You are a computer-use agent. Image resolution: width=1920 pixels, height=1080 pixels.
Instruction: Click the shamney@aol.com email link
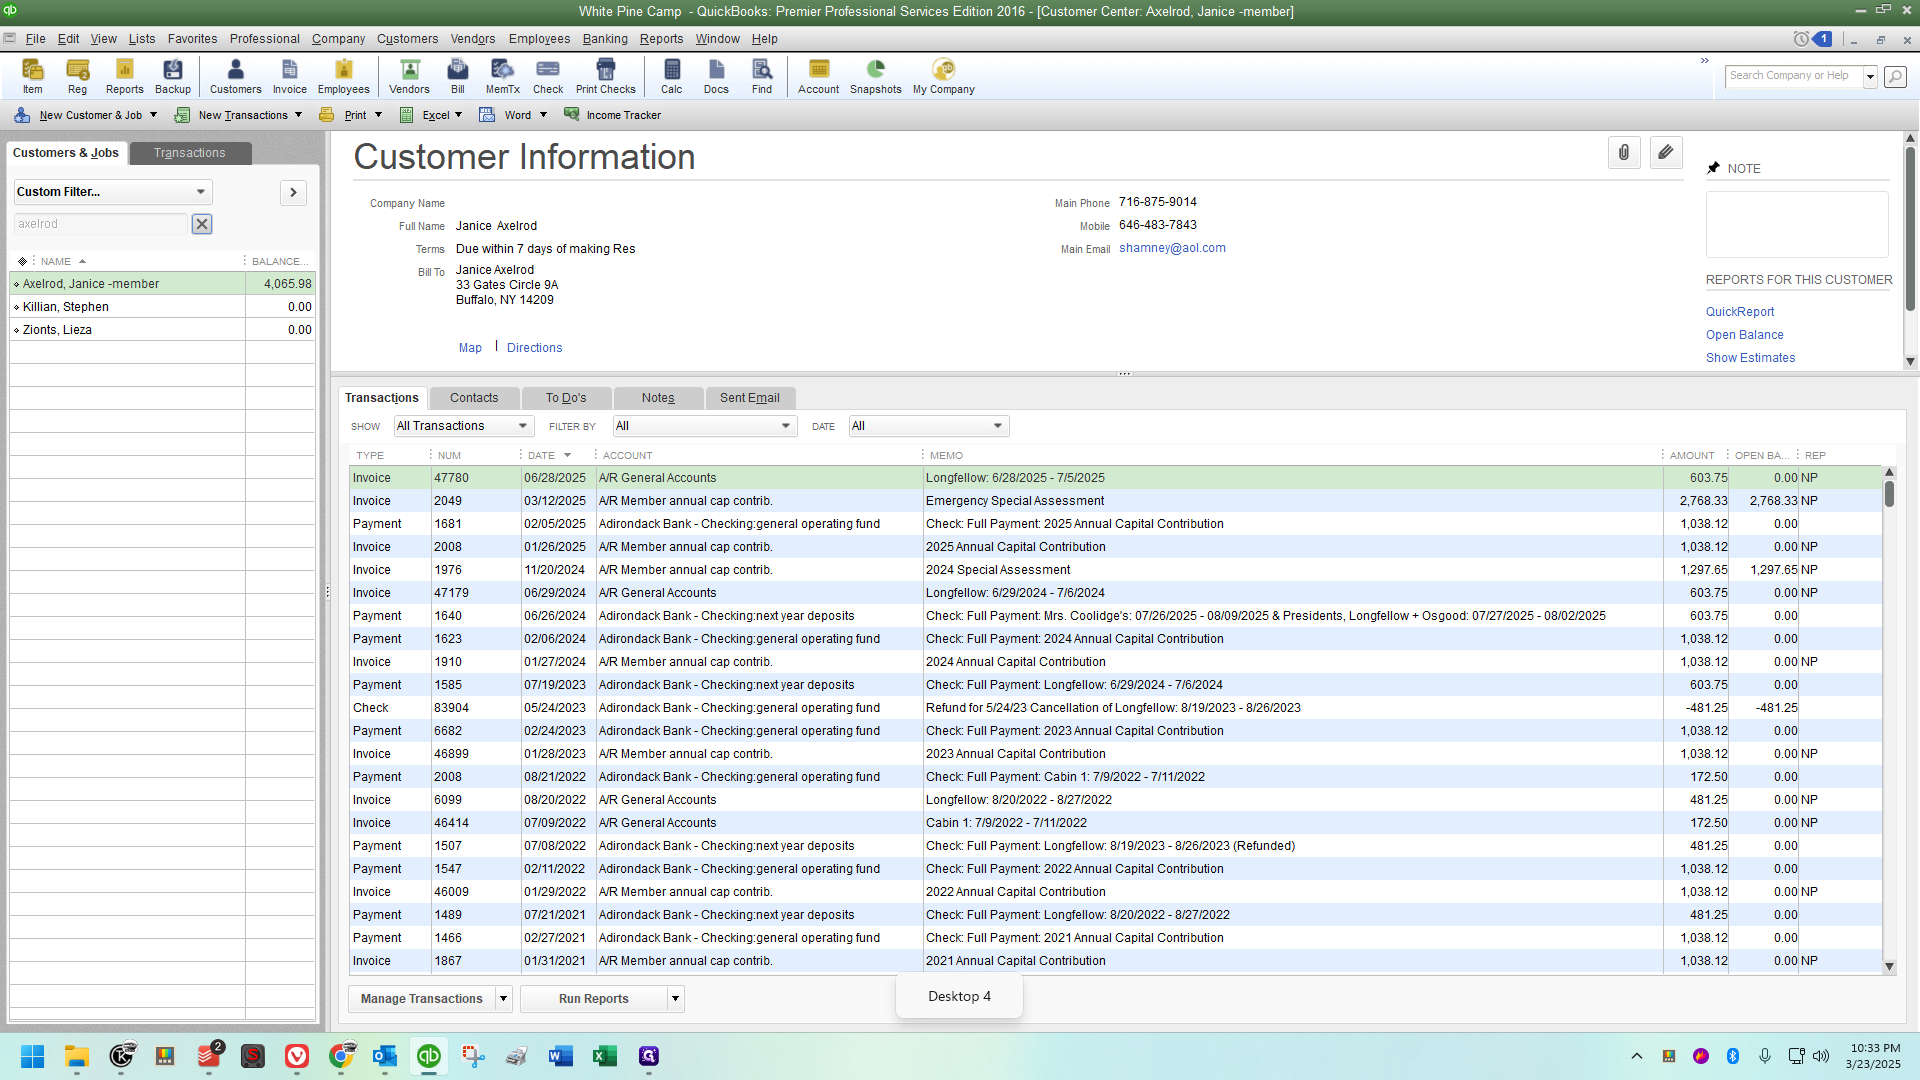(1172, 248)
